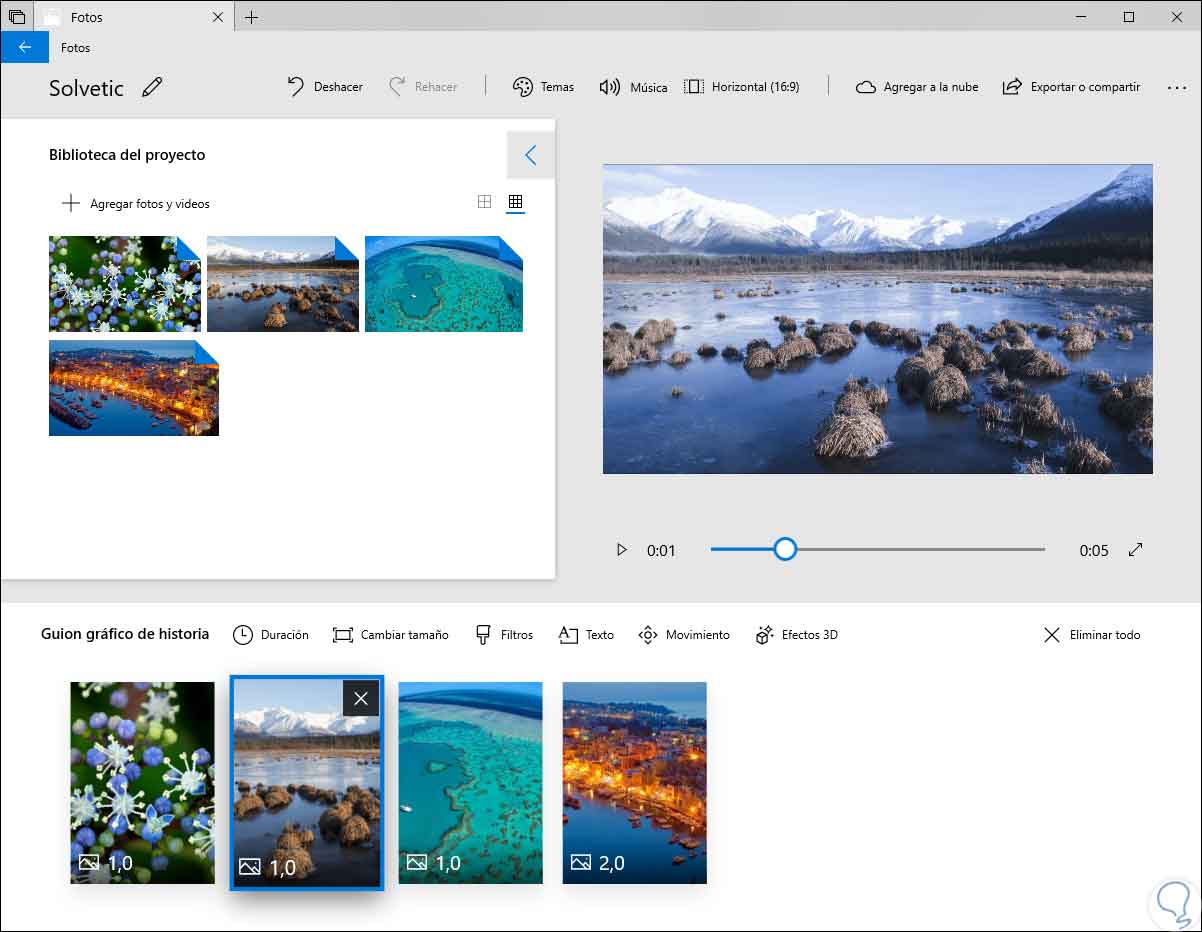Open the Horizontal (16:9) aspect ratio menu

742,87
